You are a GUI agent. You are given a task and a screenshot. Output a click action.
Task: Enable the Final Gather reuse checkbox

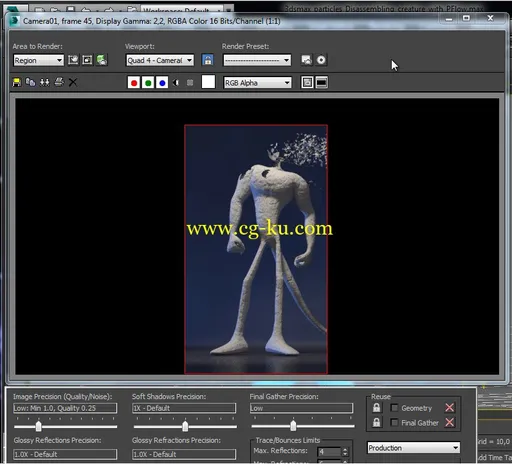tap(394, 423)
